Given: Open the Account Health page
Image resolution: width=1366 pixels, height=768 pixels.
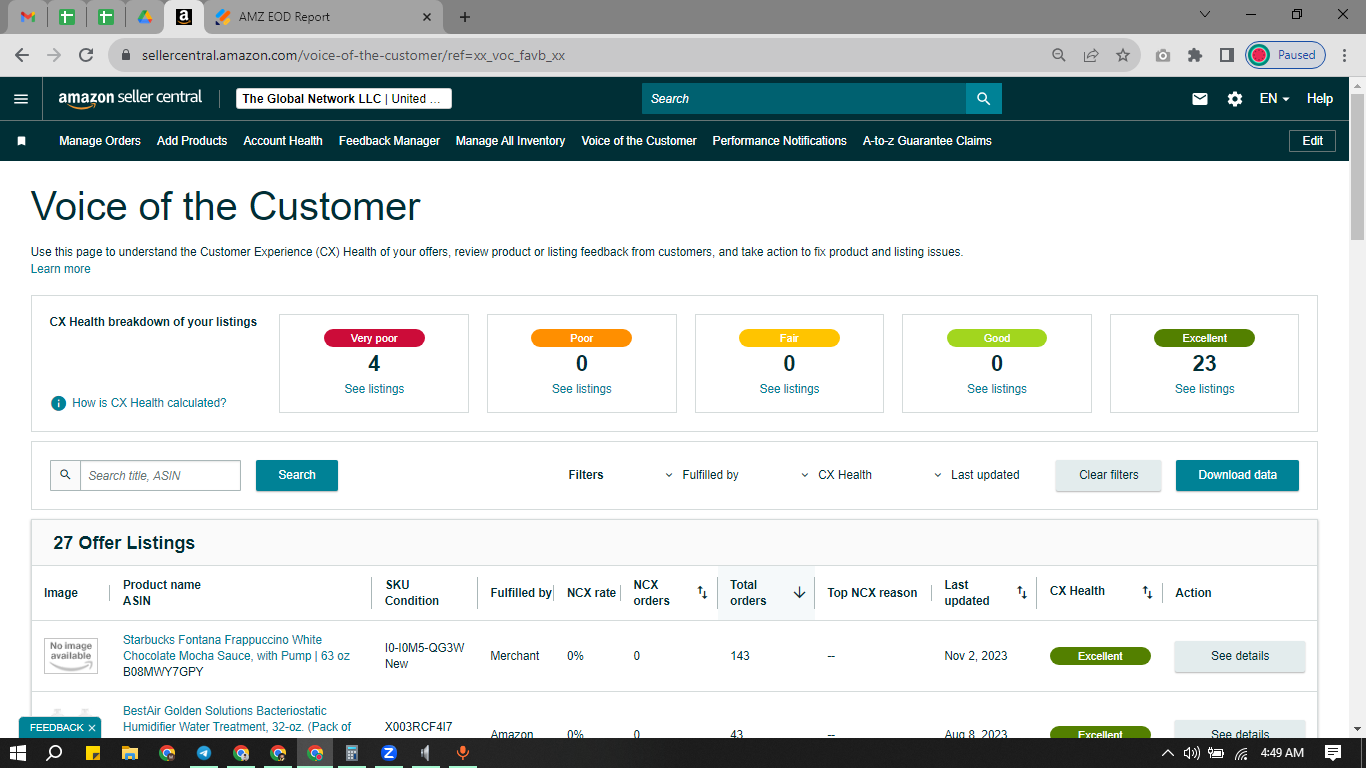Looking at the screenshot, I should tap(283, 141).
